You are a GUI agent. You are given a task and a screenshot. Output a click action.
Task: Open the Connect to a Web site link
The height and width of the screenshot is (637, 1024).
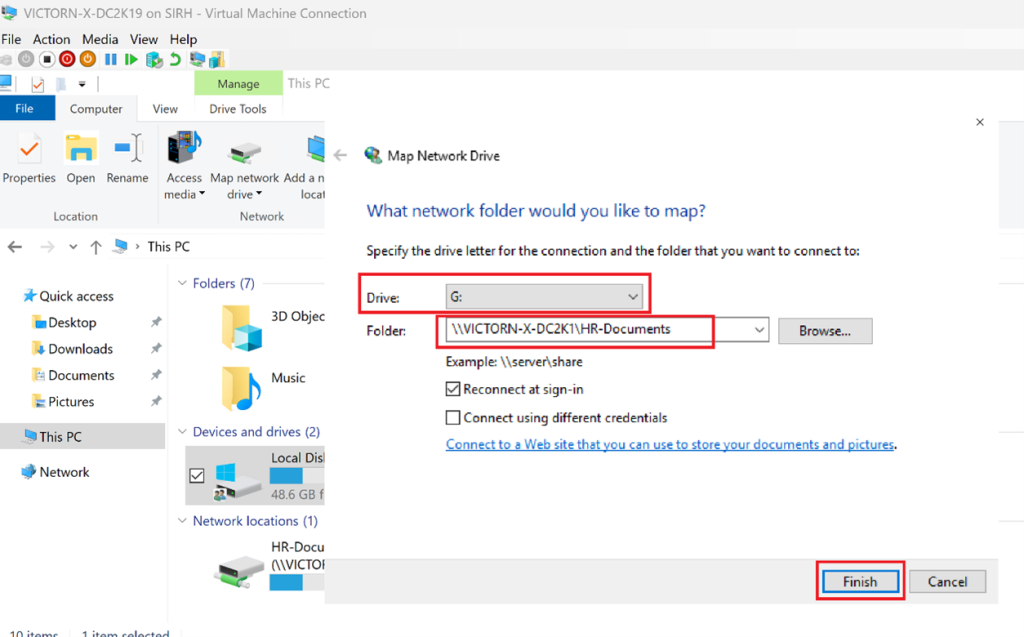click(670, 444)
